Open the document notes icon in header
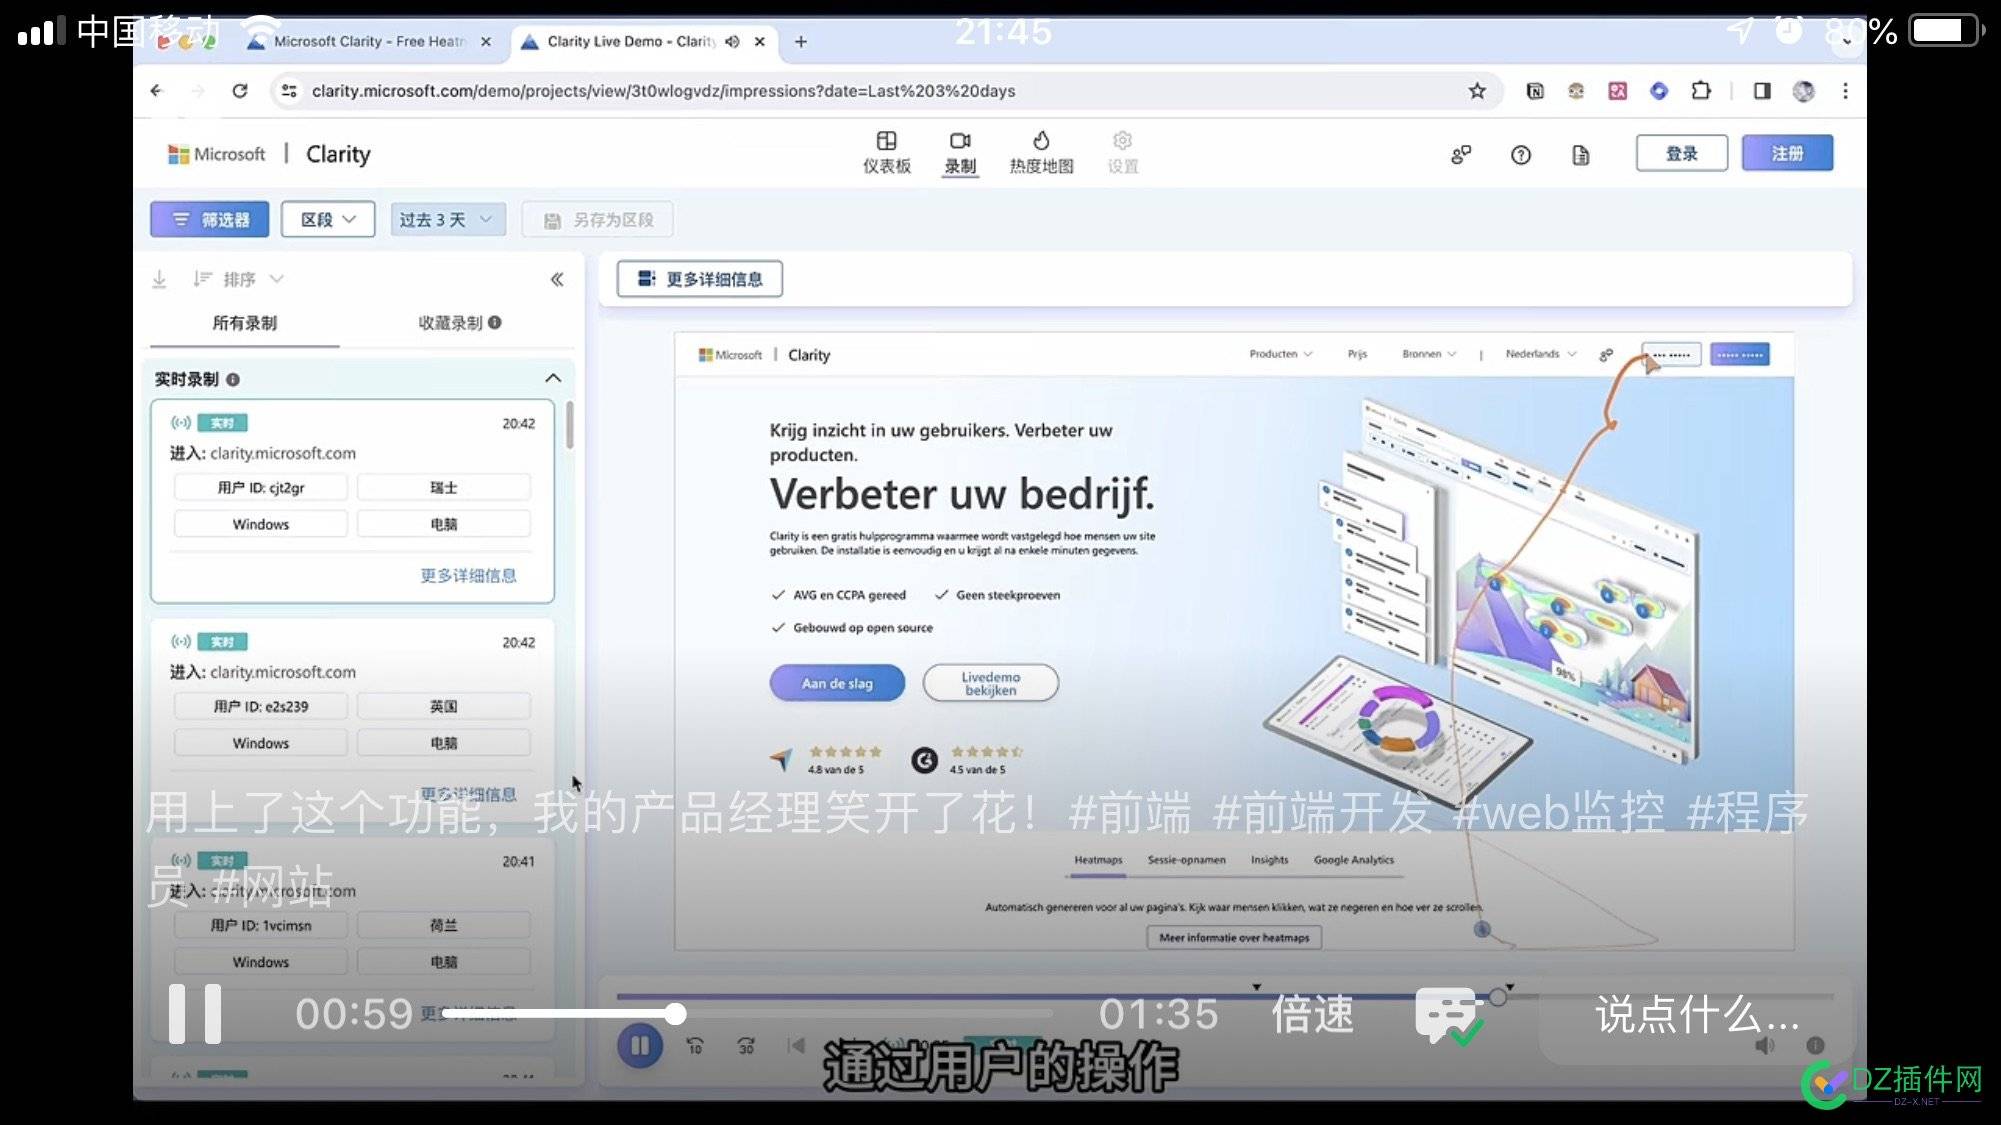This screenshot has width=2001, height=1125. pos(1581,154)
